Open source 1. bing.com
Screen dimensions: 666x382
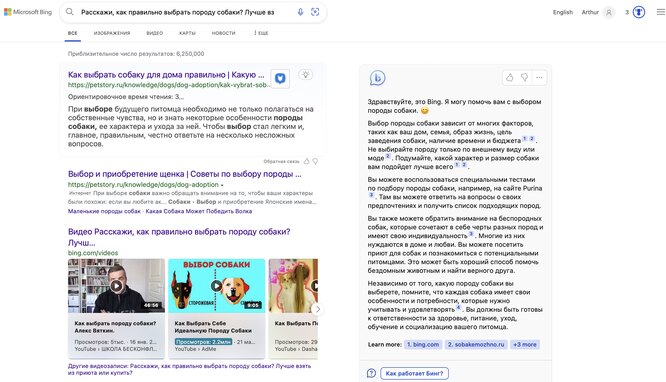[423, 345]
